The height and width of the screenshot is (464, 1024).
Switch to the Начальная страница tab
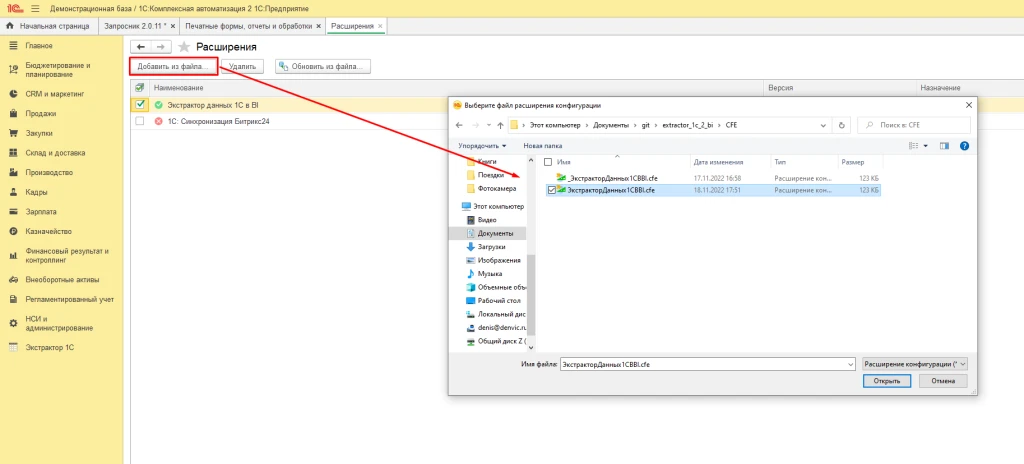click(48, 26)
